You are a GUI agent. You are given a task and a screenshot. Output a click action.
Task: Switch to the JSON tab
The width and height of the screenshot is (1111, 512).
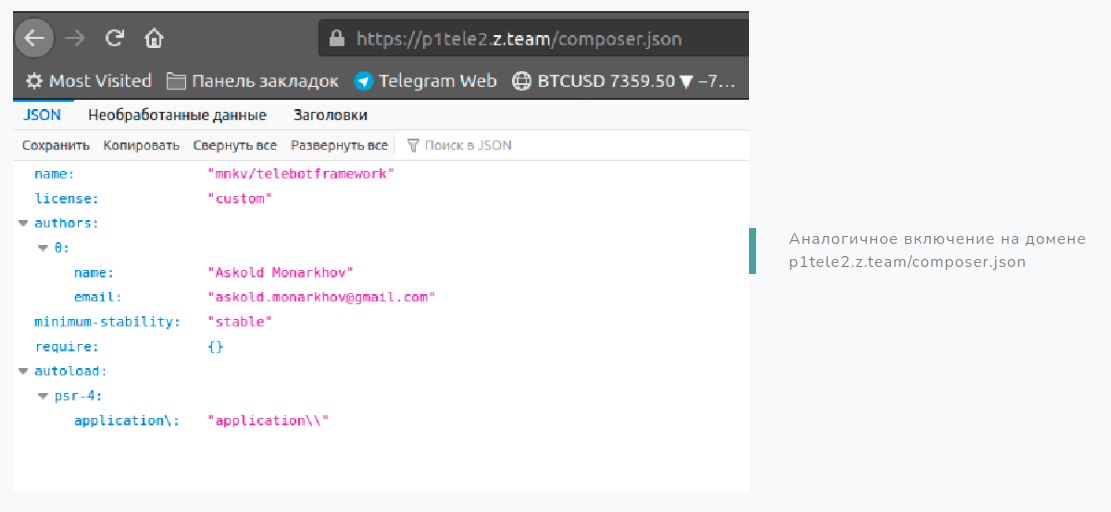tap(42, 115)
